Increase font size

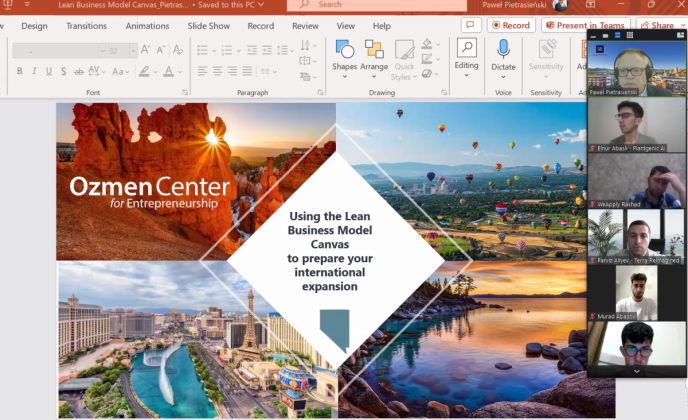pyautogui.click(x=145, y=50)
